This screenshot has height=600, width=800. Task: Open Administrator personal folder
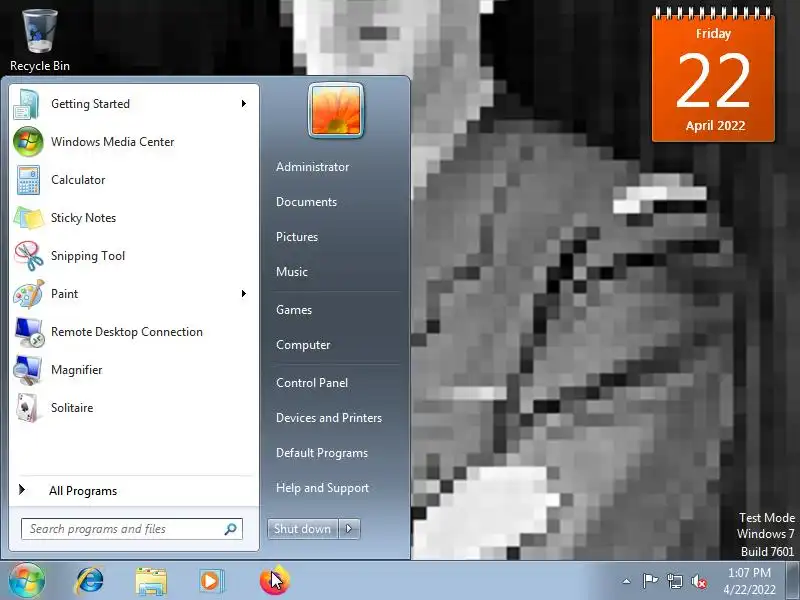(312, 167)
